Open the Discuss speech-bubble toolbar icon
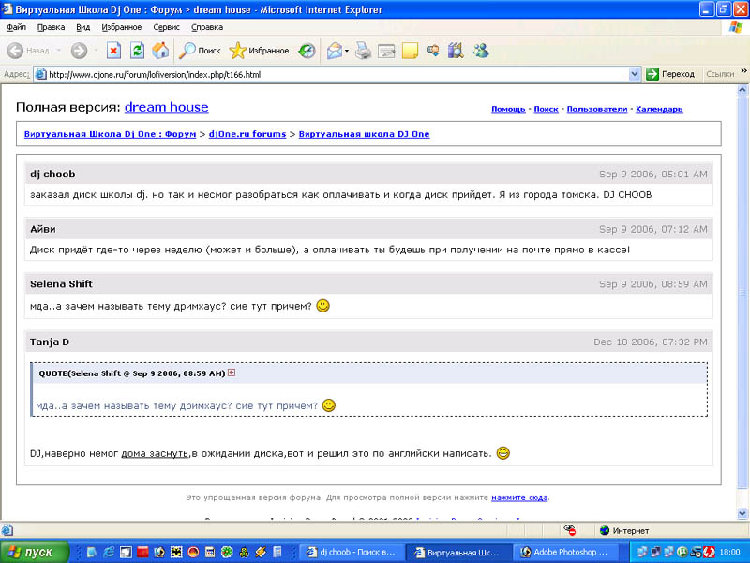Image resolution: width=750 pixels, height=563 pixels. coord(433,50)
